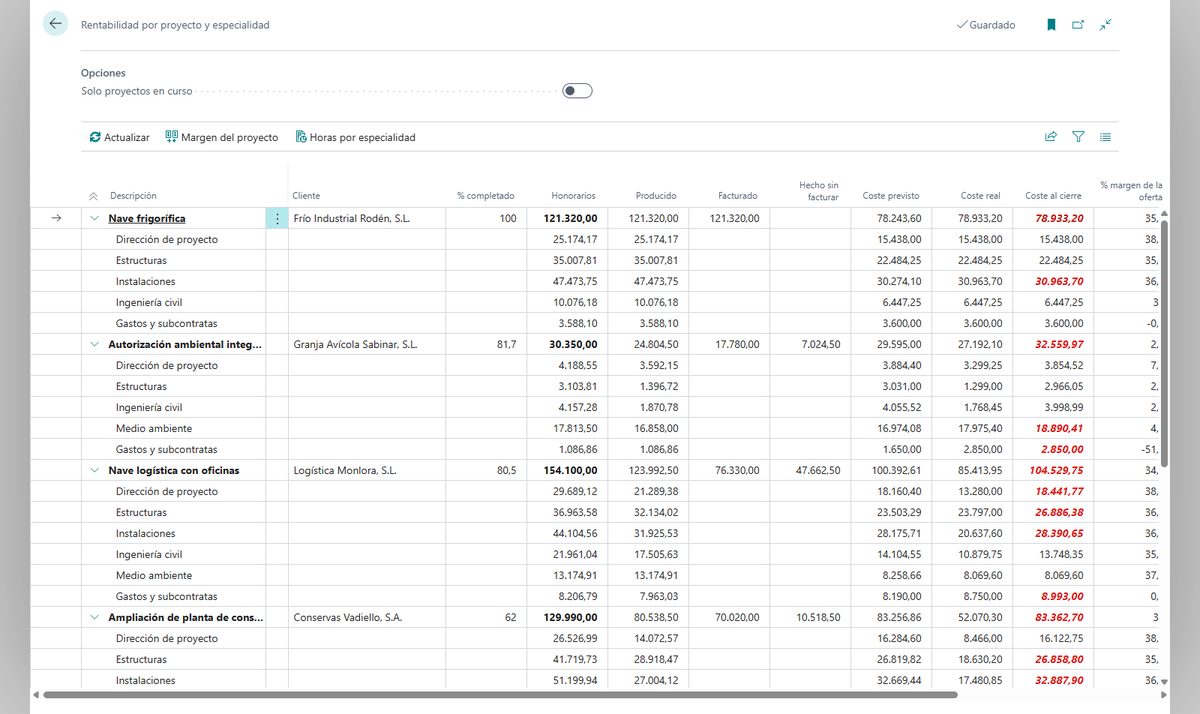Click the horizontal scrollbar thumb

tap(500, 694)
